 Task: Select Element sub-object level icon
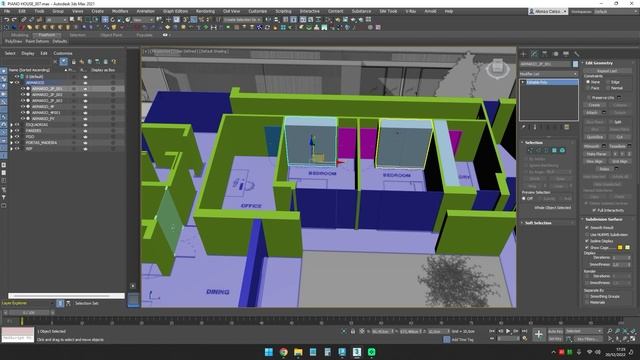[562, 151]
